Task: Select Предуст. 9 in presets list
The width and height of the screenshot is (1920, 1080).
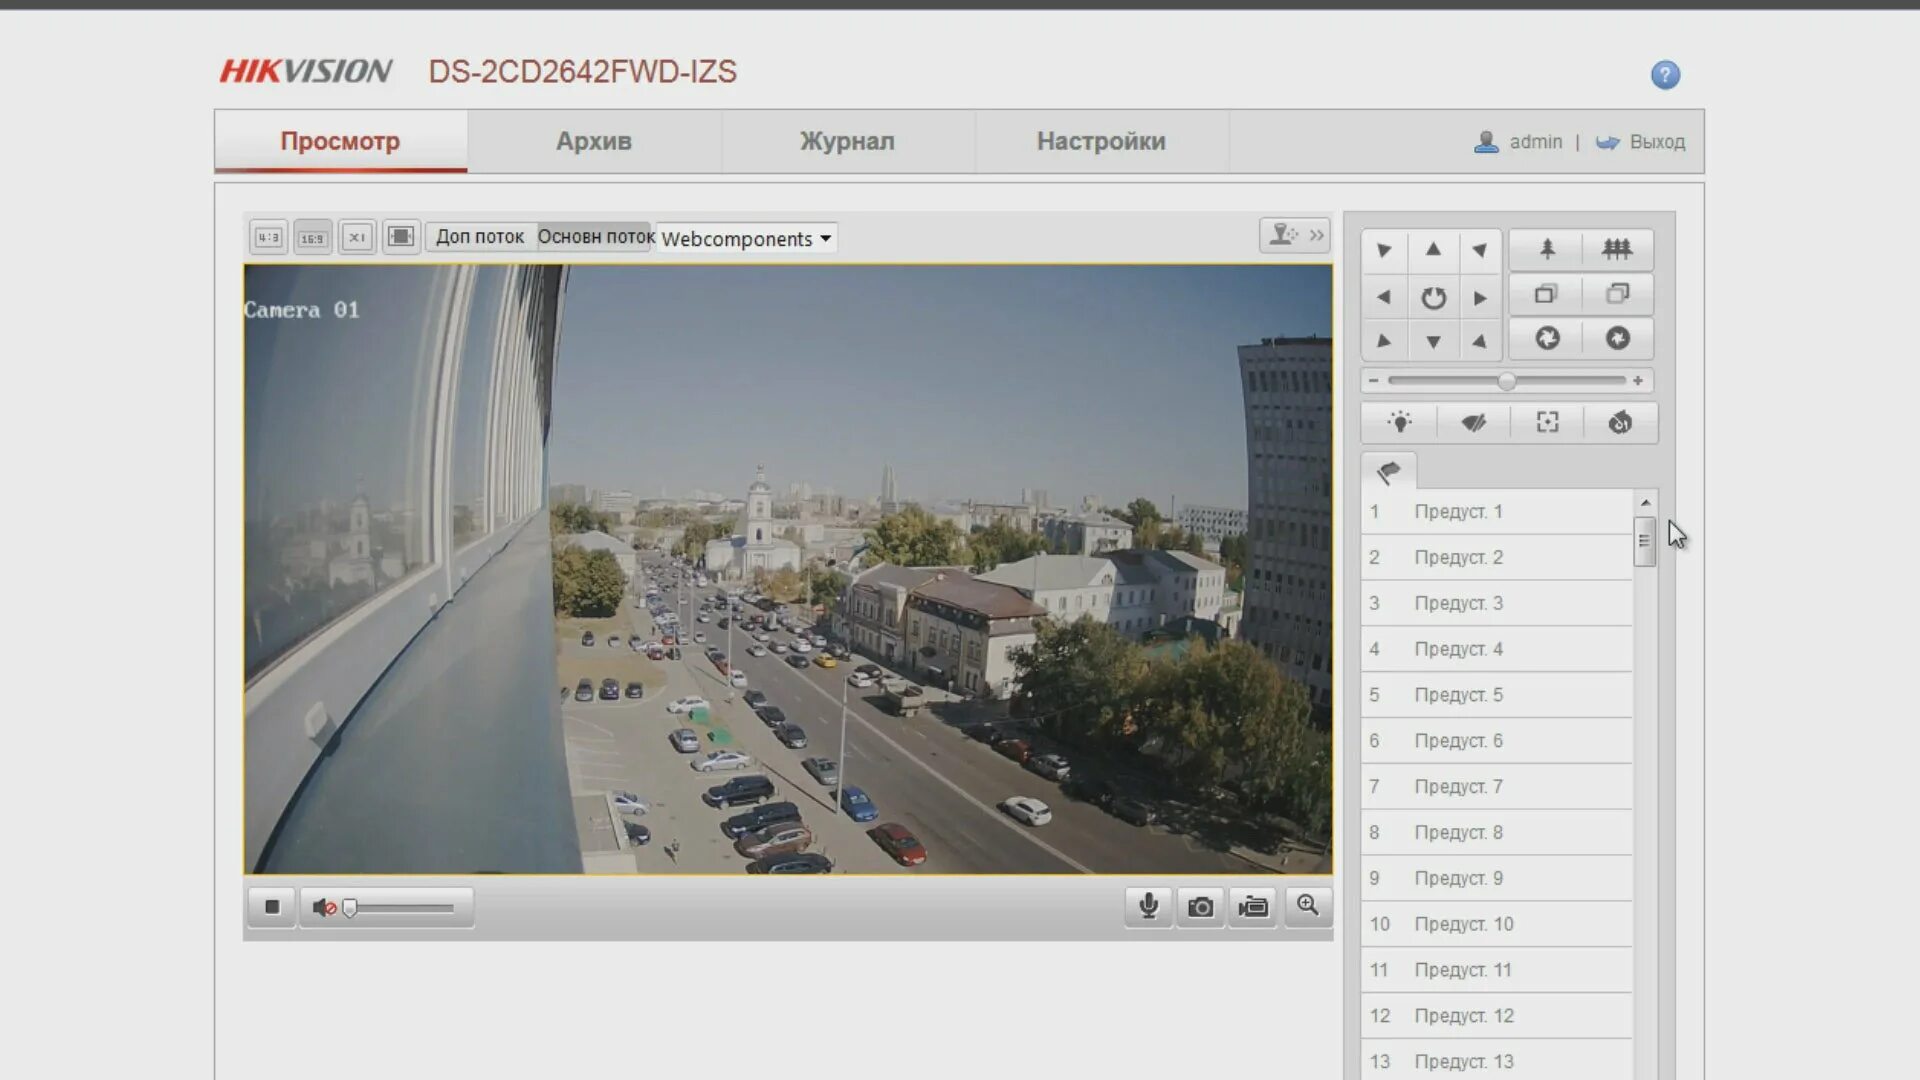Action: click(1496, 879)
